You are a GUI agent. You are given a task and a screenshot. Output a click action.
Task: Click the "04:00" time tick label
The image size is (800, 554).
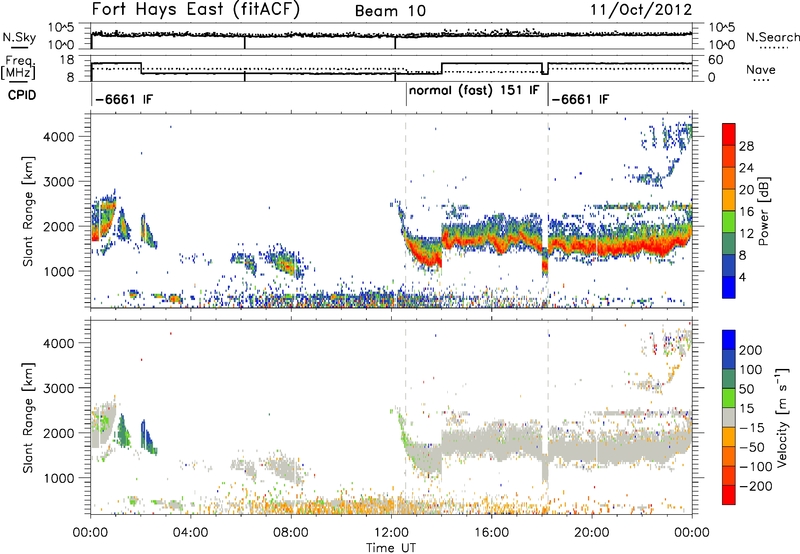[190, 533]
